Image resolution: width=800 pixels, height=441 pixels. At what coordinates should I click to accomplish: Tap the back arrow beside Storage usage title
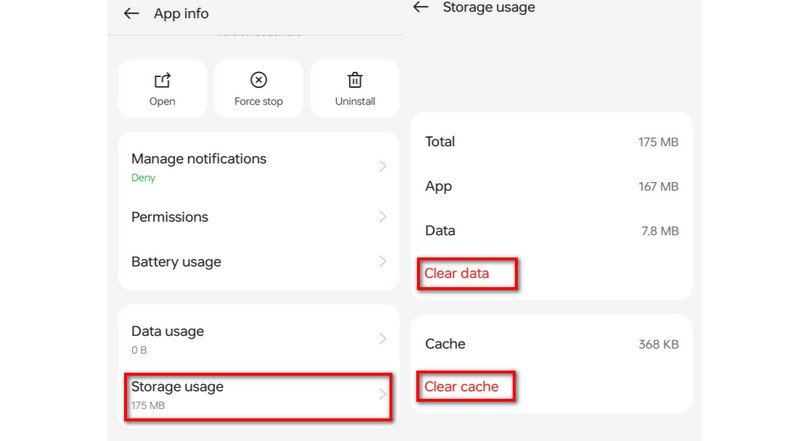[x=421, y=7]
